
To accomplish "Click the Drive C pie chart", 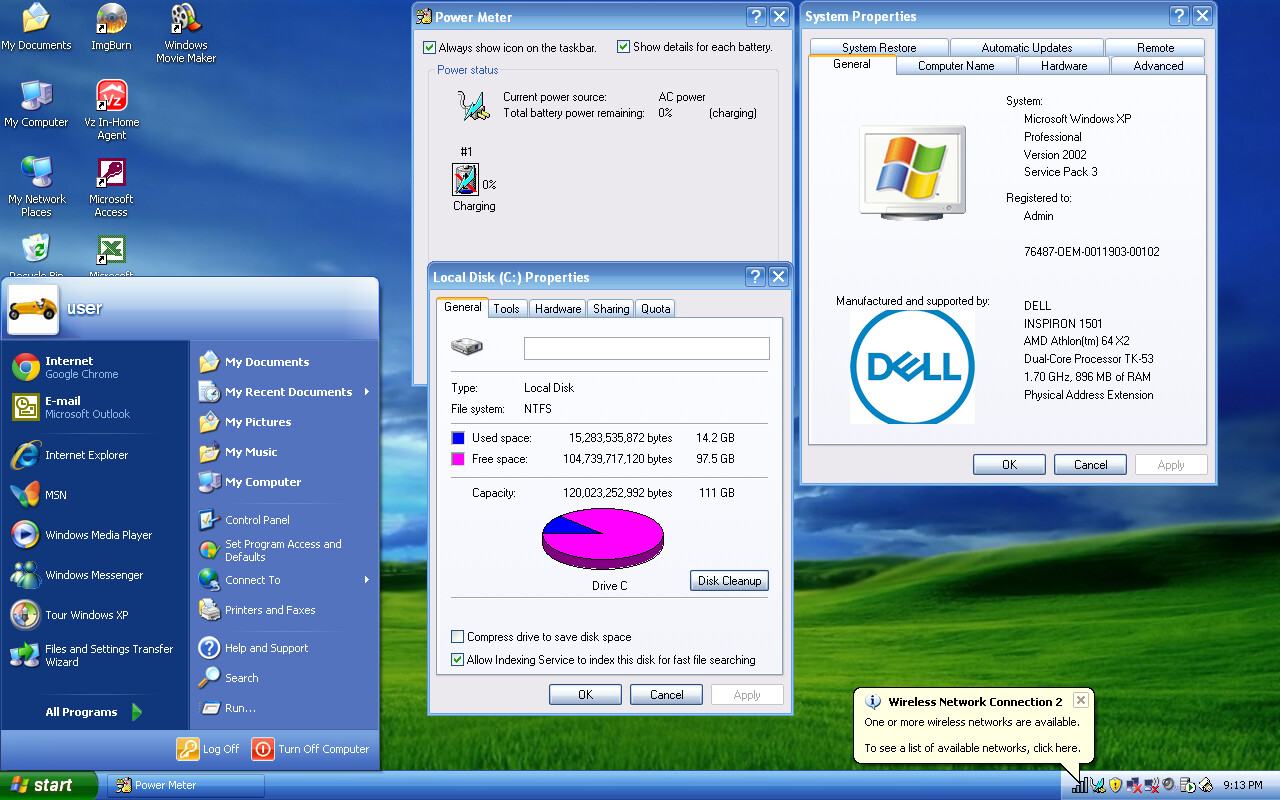I will [x=603, y=538].
